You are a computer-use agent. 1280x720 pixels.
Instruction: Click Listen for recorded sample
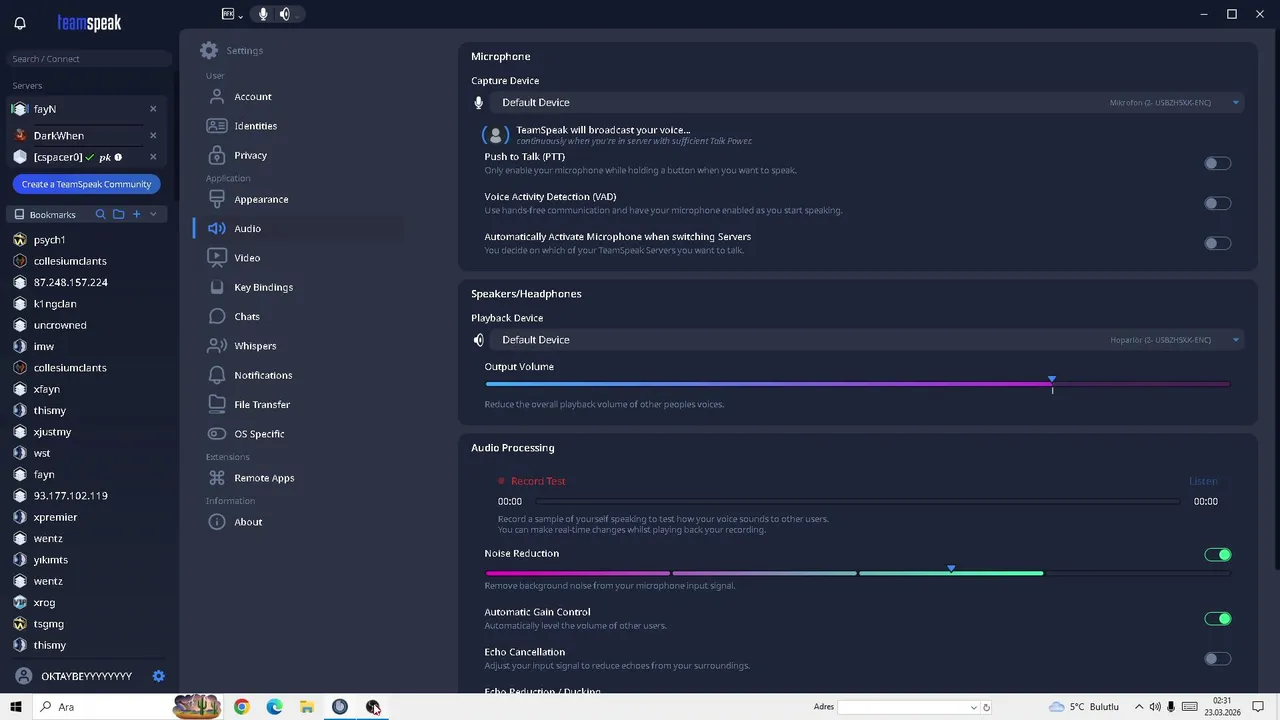click(1203, 481)
